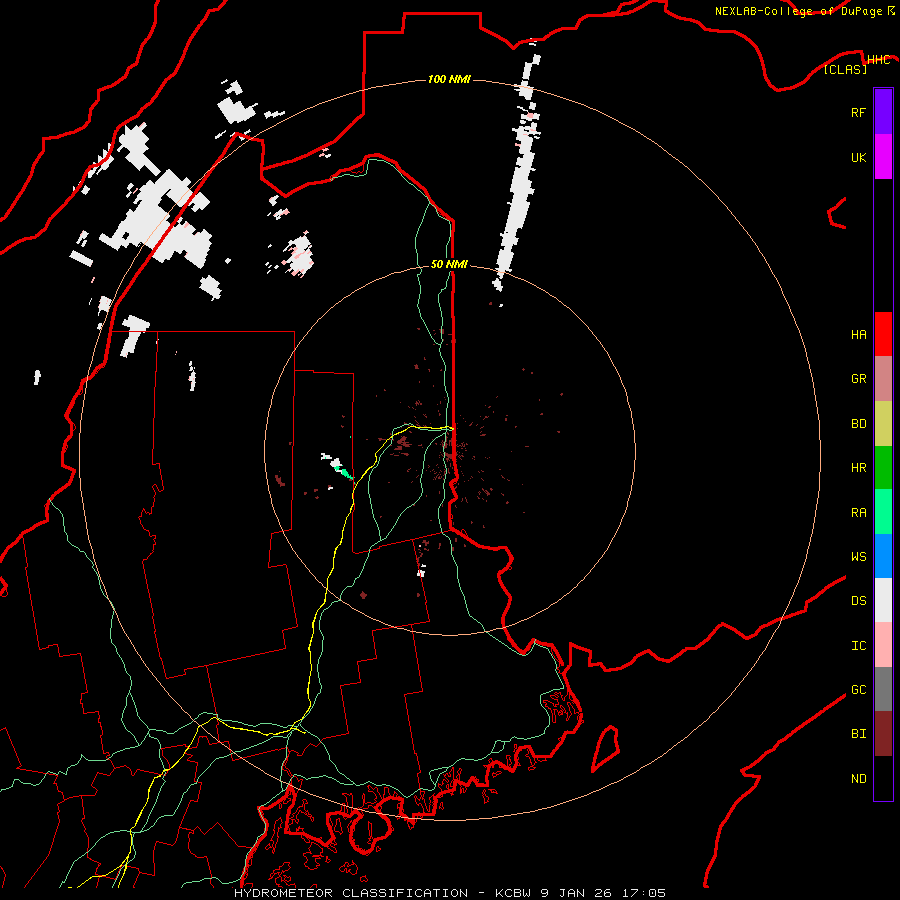Click the 50 NMI range ring label

pos(449,264)
